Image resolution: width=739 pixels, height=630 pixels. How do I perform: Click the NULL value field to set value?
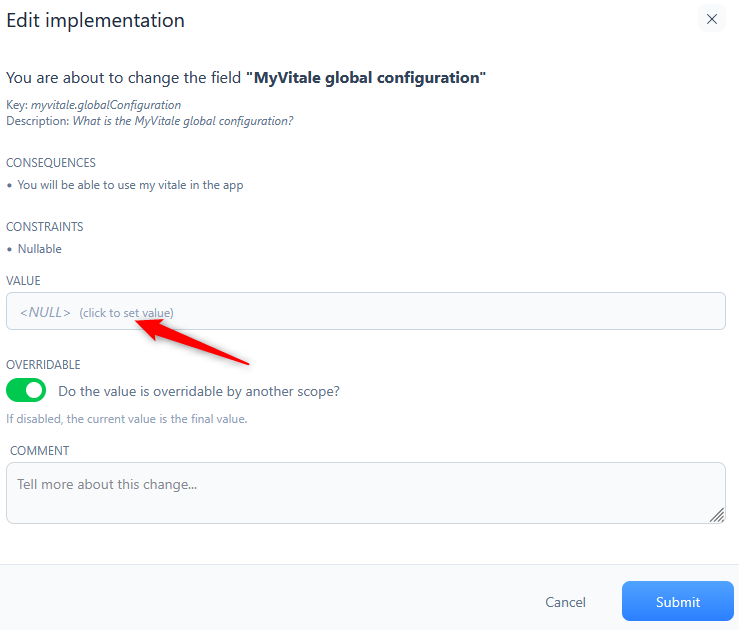click(x=365, y=311)
